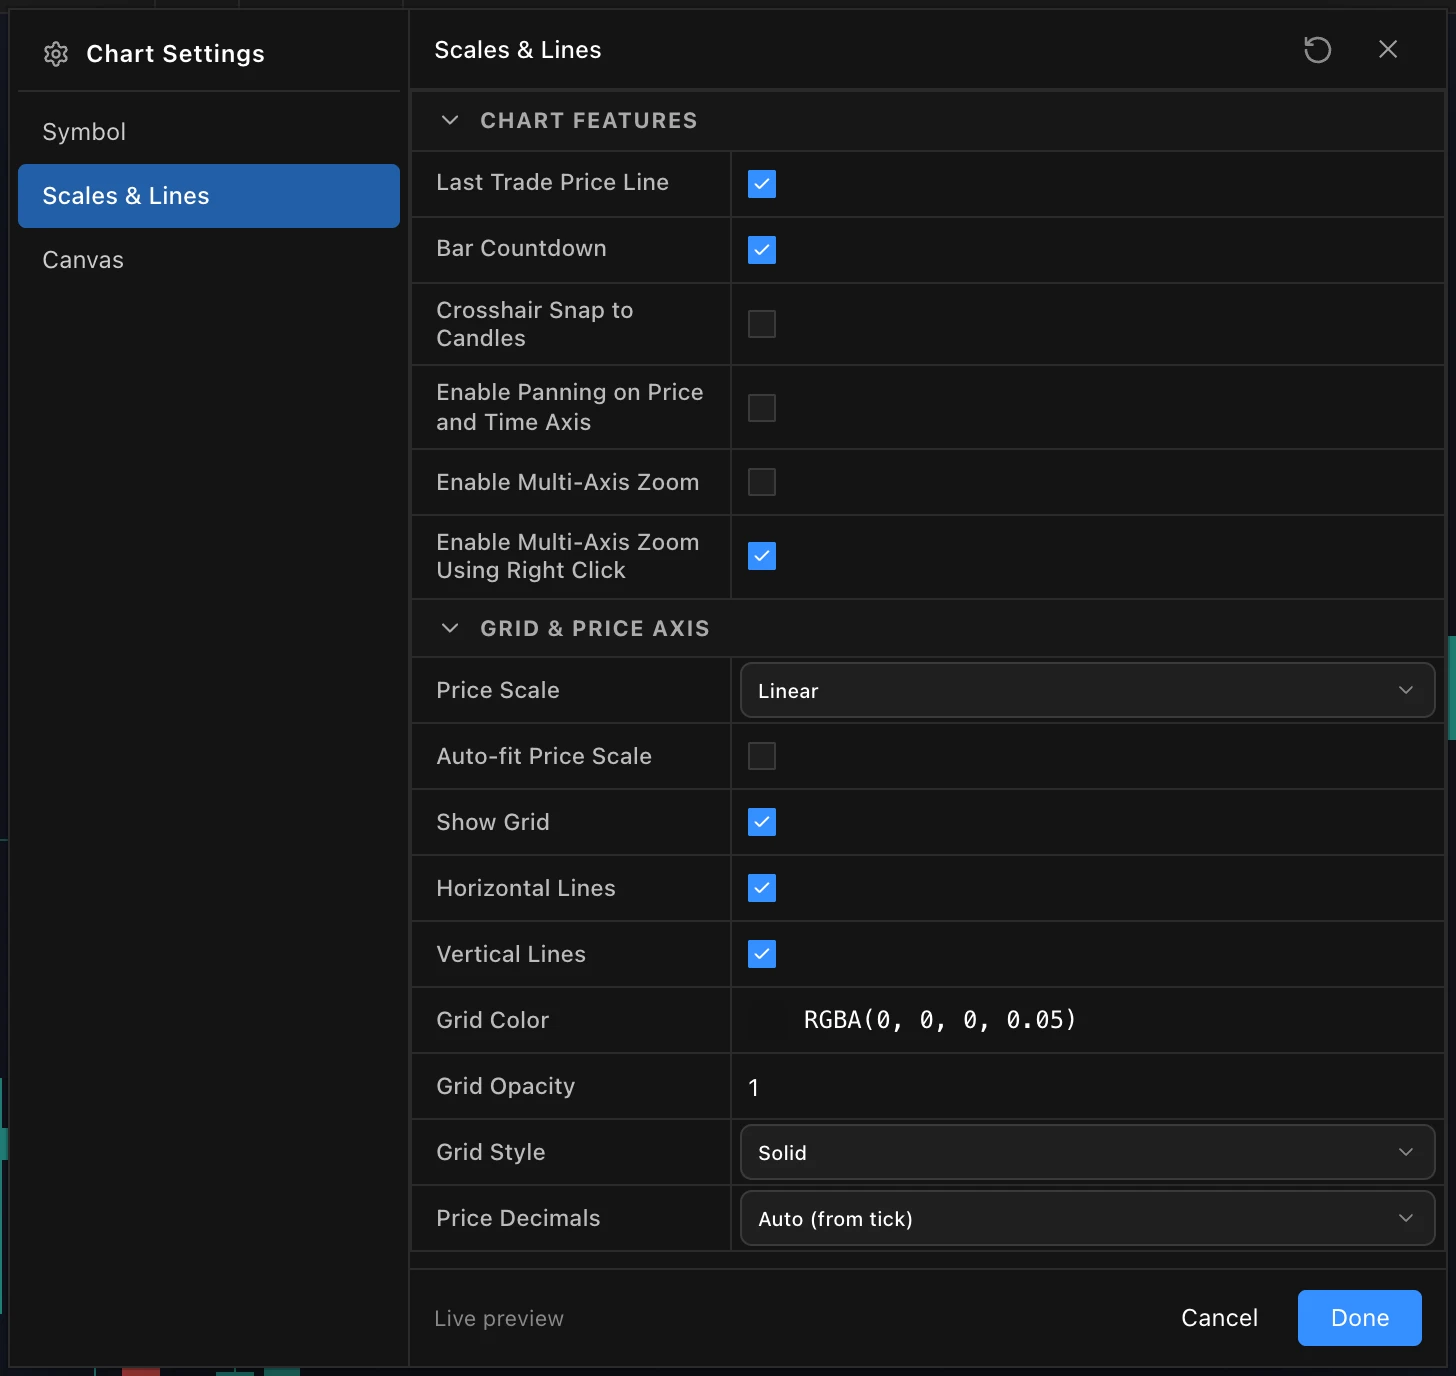Enable Crosshair Snap to Candles checkbox
This screenshot has height=1376, width=1456.
pos(762,324)
